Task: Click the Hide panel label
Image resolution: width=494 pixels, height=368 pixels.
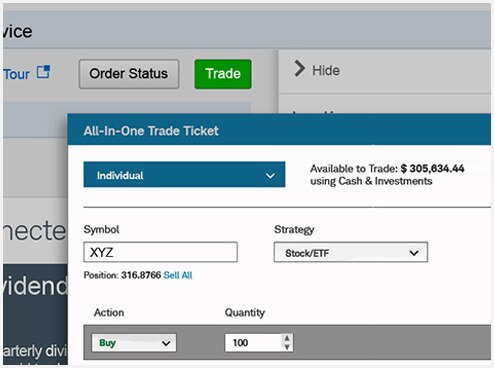Action: (326, 70)
